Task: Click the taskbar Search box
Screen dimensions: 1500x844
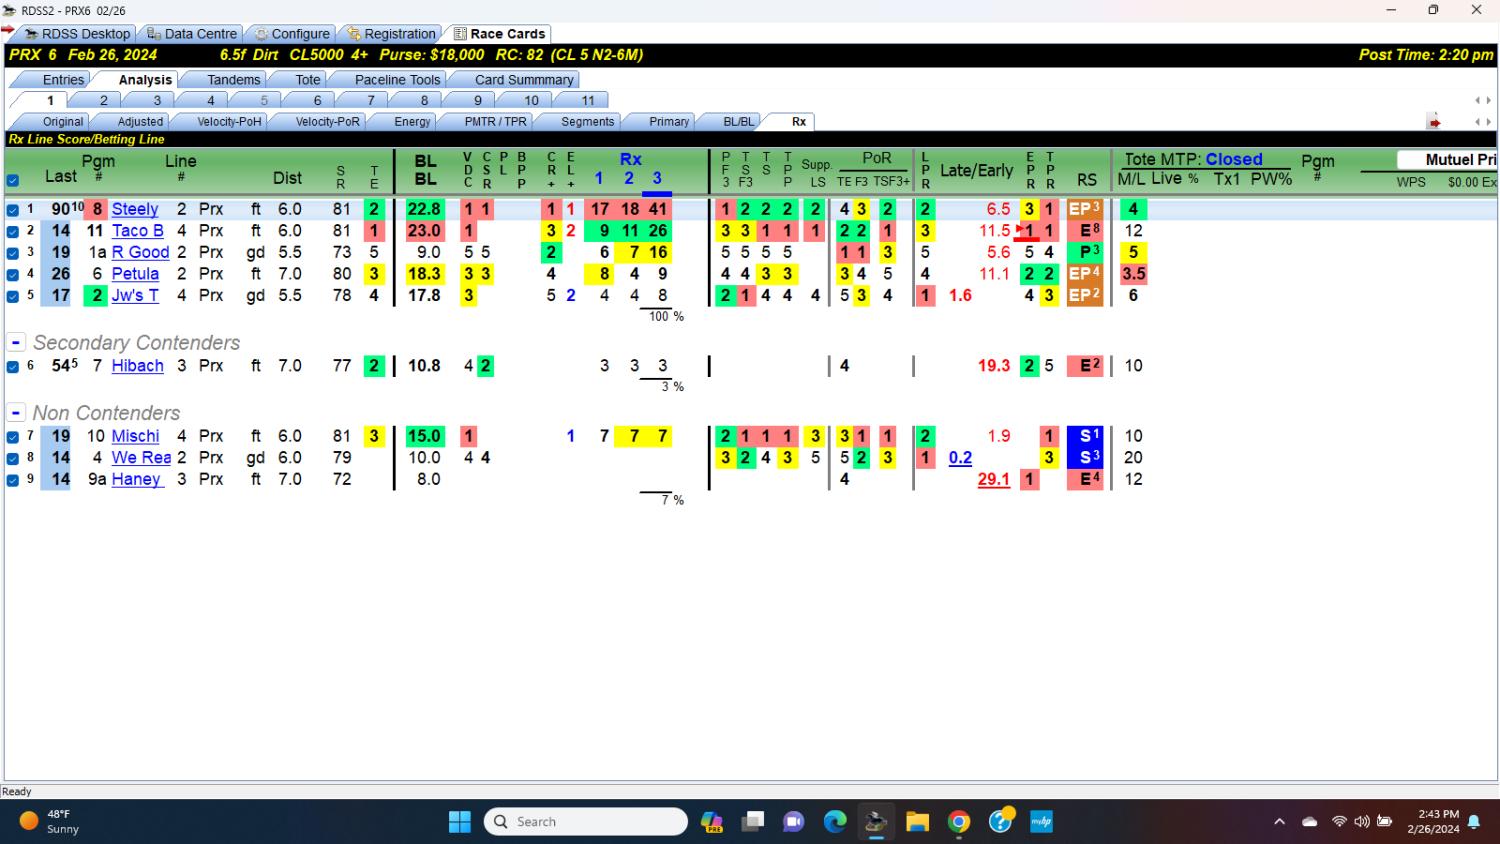Action: coord(586,822)
